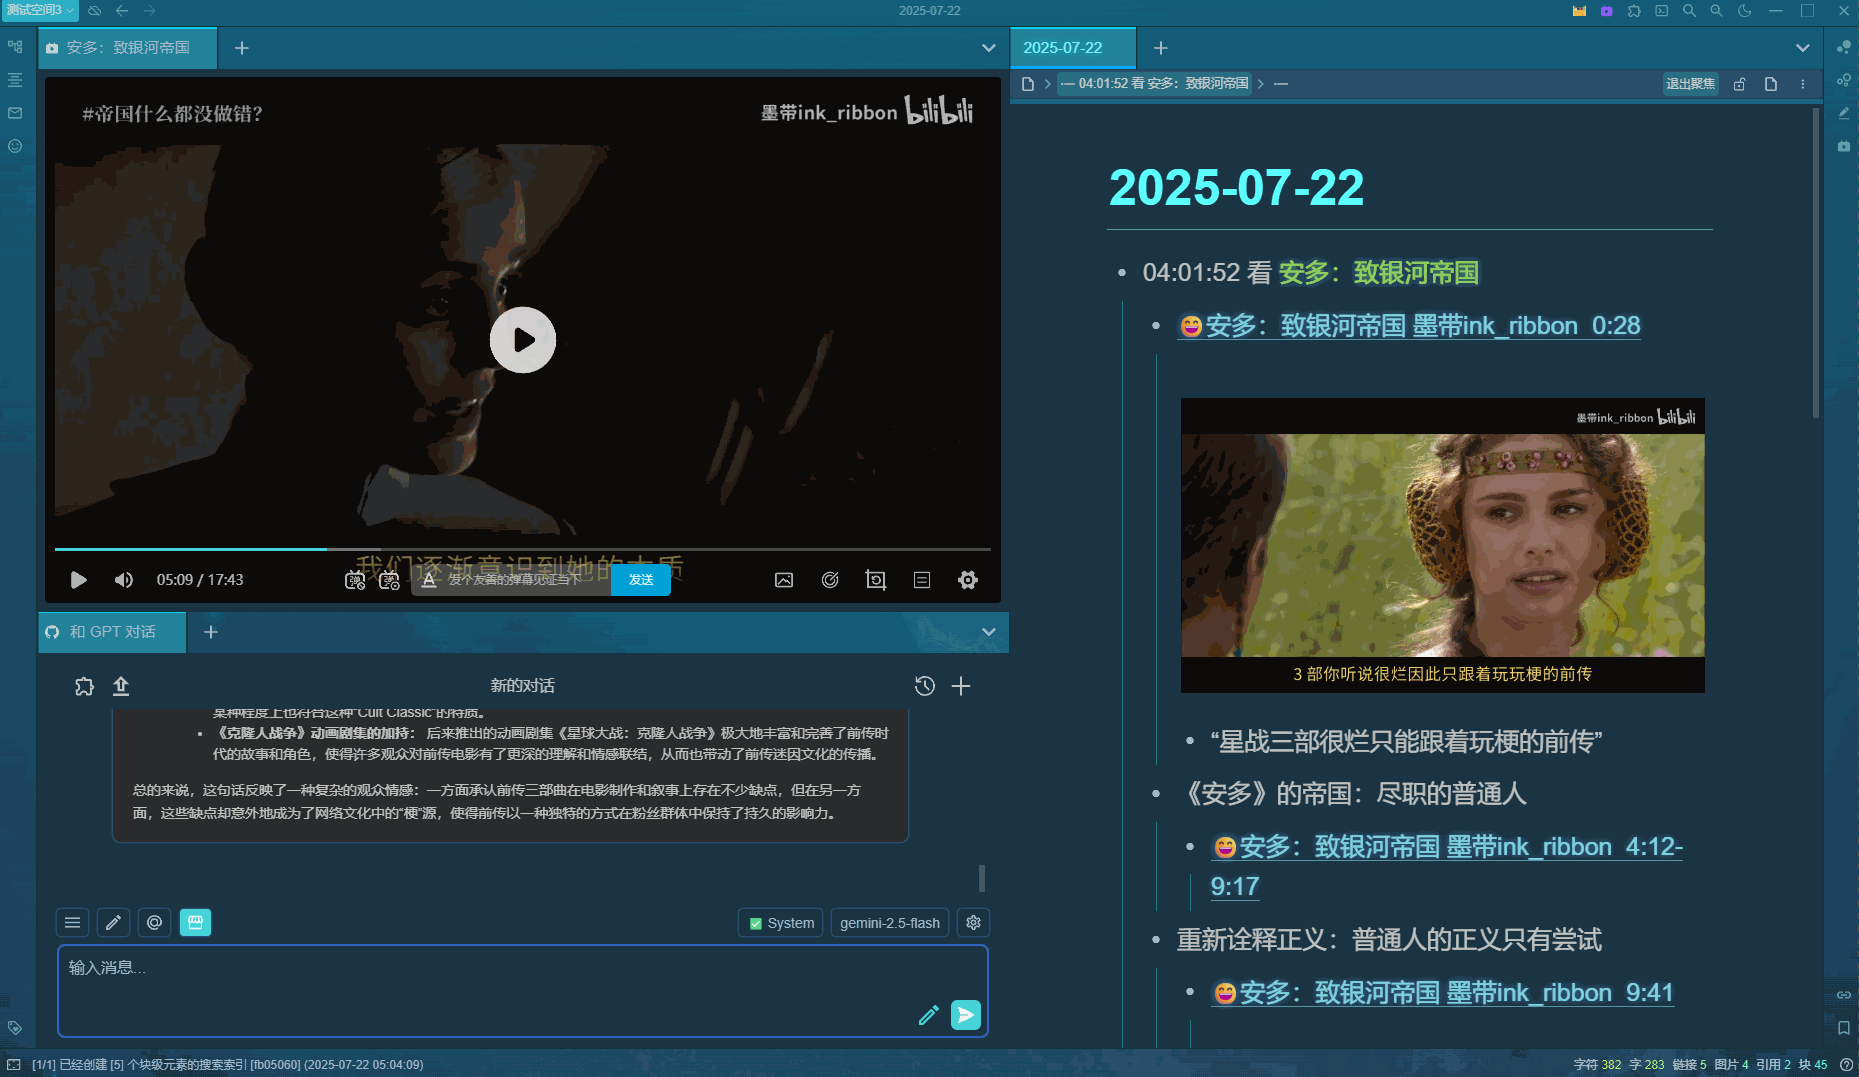
Task: Open the plugin puzzle icon in chat panel
Action: [84, 686]
